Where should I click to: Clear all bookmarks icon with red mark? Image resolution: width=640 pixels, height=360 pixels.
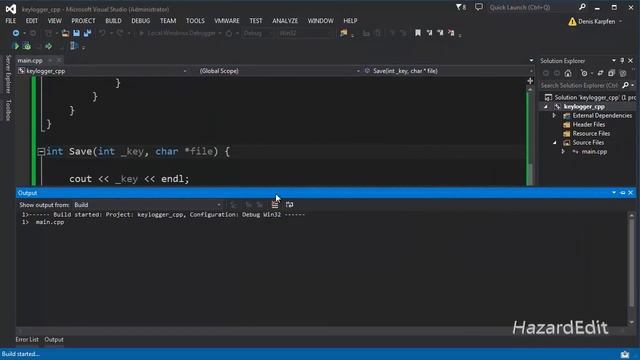pyautogui.click(x=451, y=33)
